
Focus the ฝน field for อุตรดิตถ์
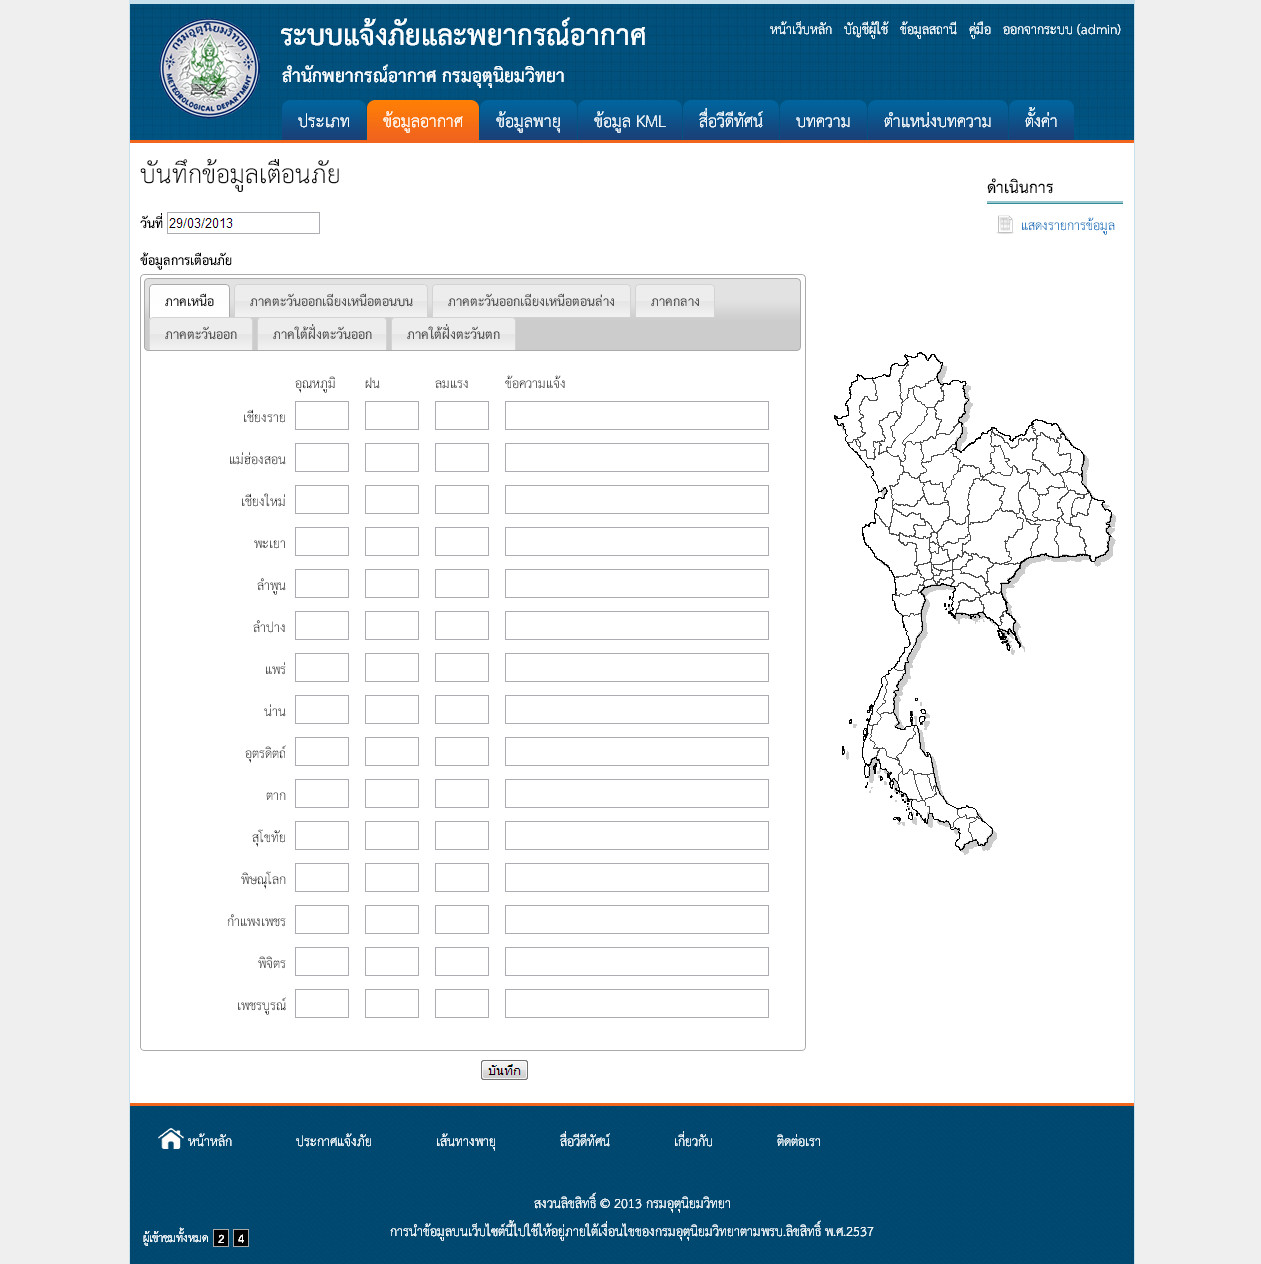(x=392, y=752)
